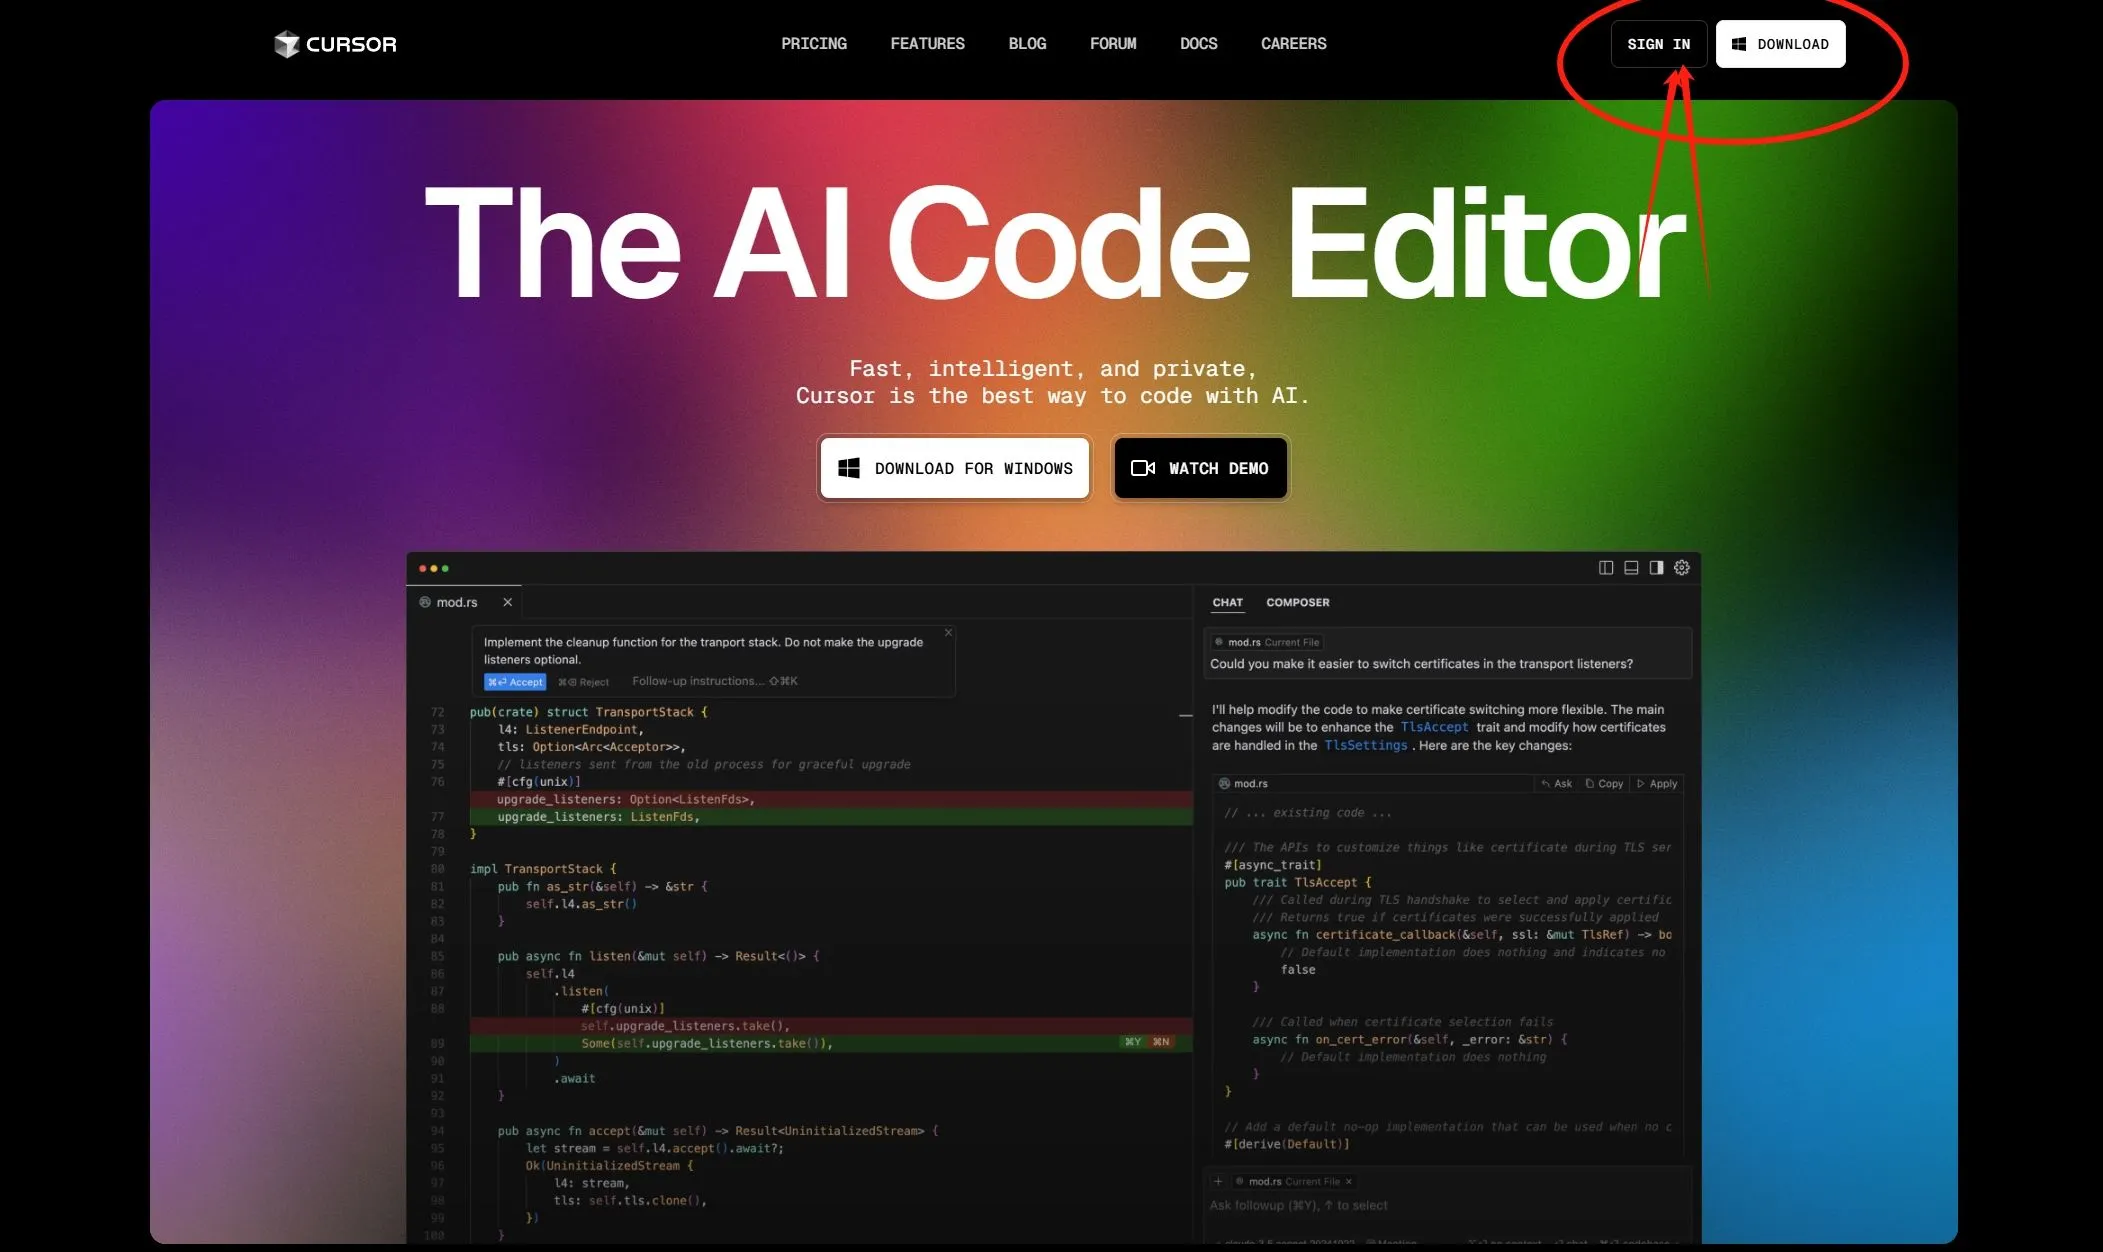Click the yellow window minimize dot
This screenshot has height=1252, width=2103.
point(434,568)
